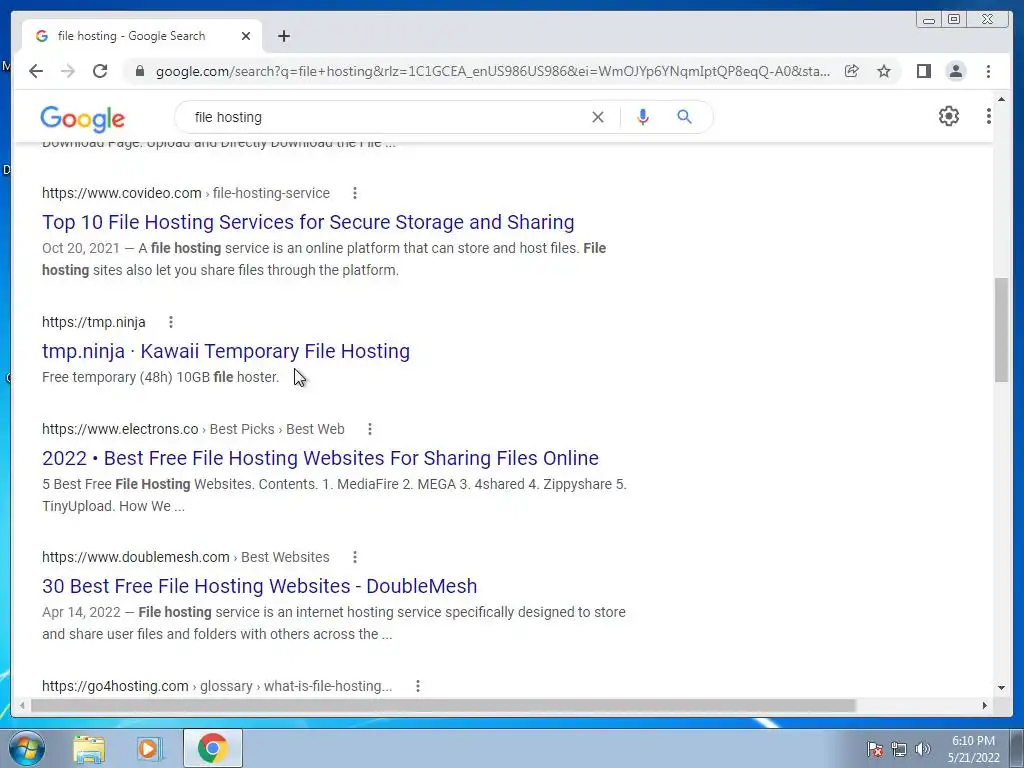Open the taskbar clock 6:10 PM
Viewport: 1024px width, 768px height.
[x=974, y=749]
